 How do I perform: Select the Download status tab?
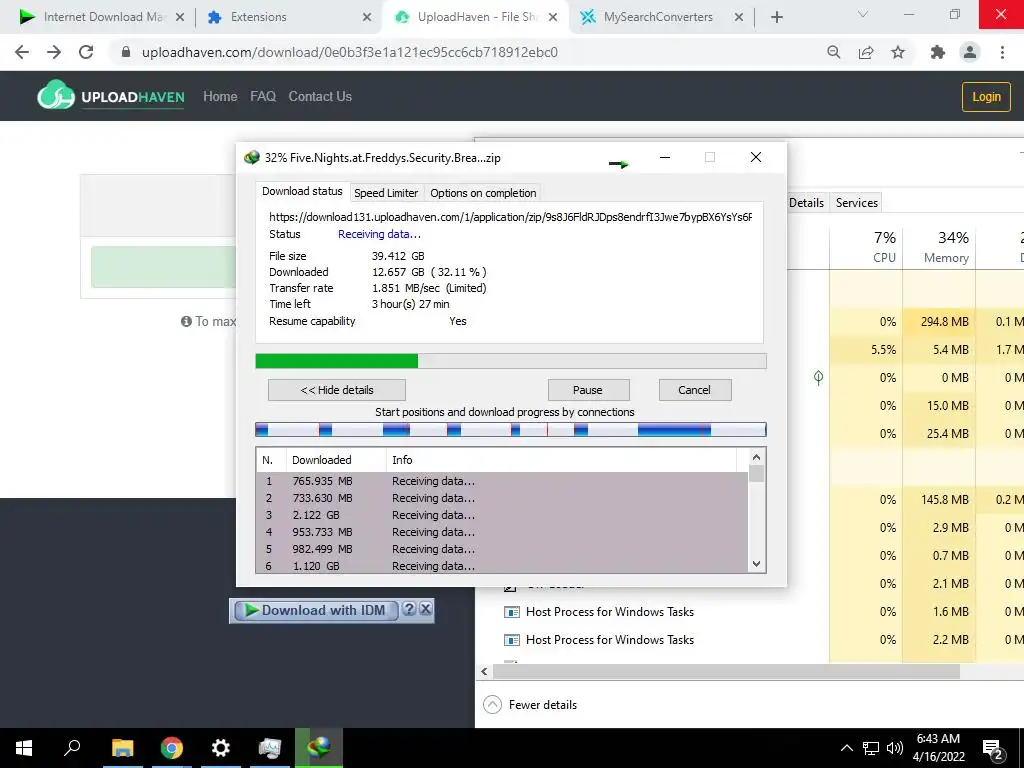click(302, 191)
